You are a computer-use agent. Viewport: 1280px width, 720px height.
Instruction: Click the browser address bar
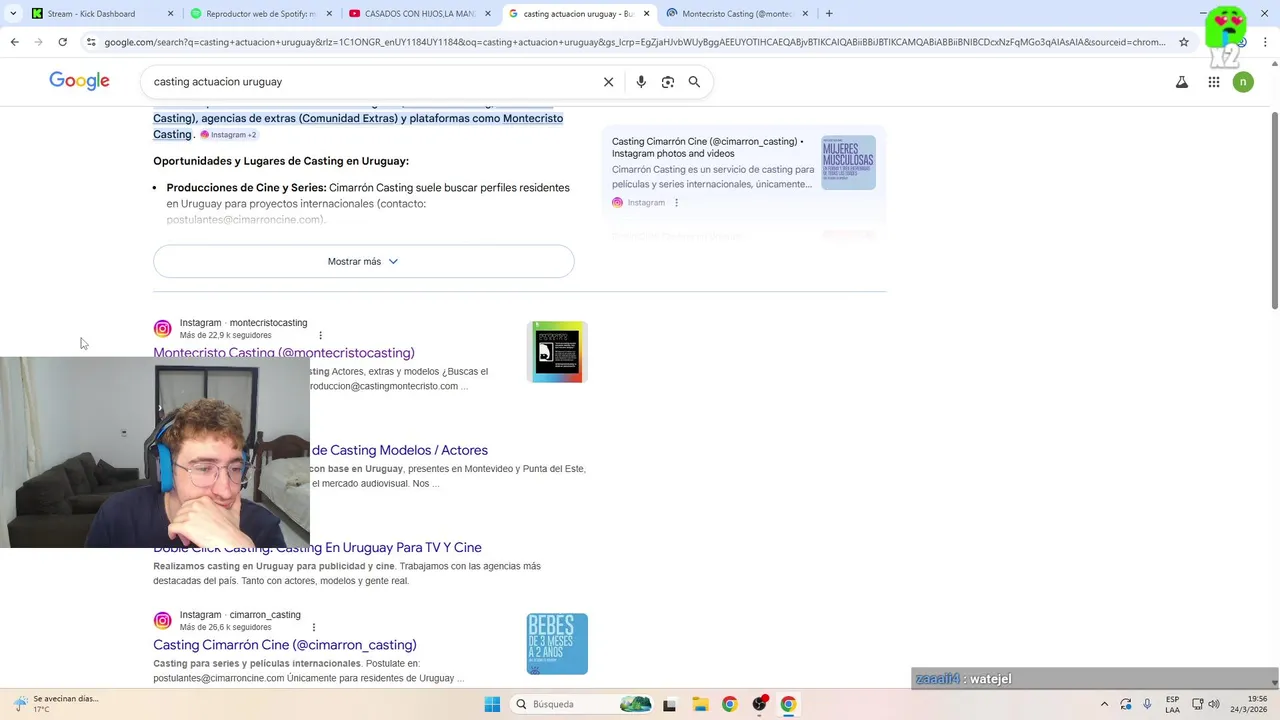point(635,42)
